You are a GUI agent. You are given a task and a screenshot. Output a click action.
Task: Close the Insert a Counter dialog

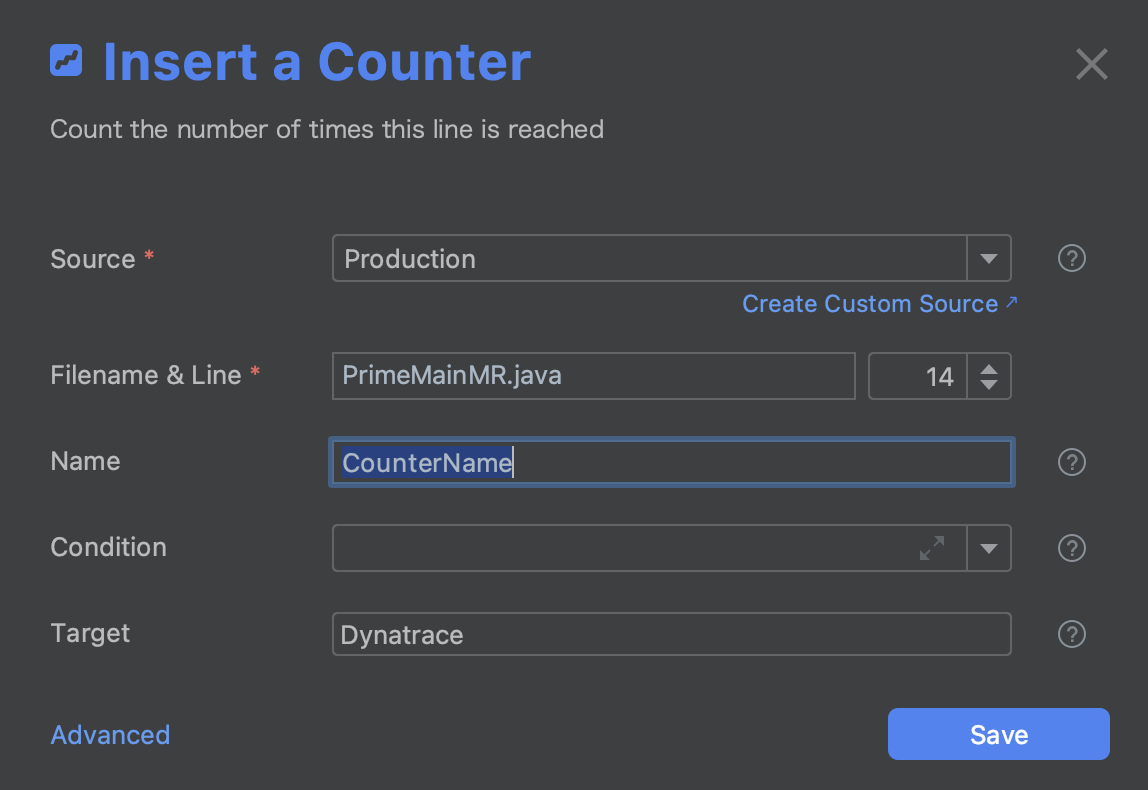pos(1091,64)
